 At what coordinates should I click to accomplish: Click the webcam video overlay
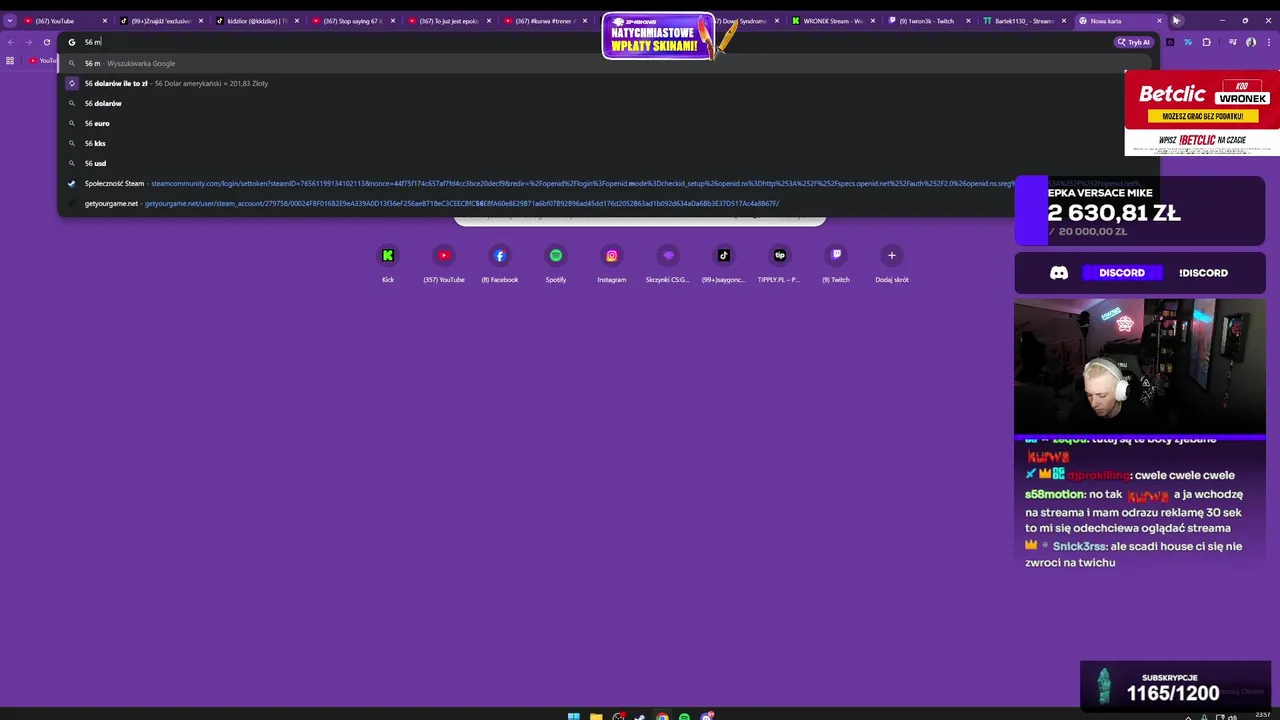tap(1140, 366)
